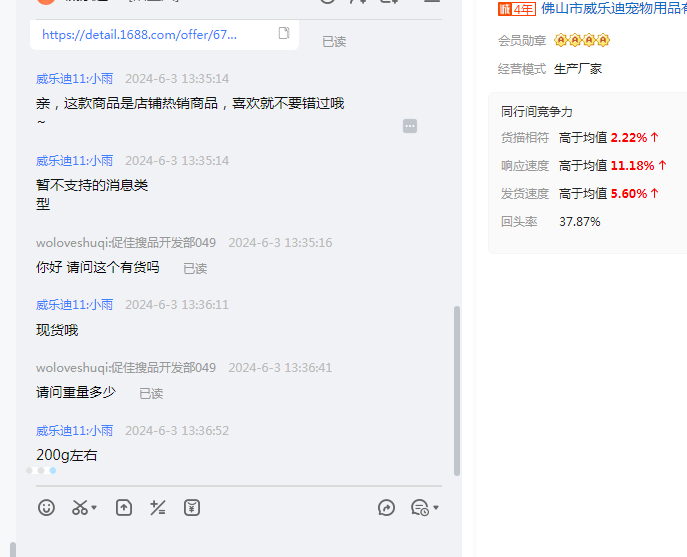The image size is (687, 557).
Task: Open chat history clock icon
Action: [x=420, y=508]
